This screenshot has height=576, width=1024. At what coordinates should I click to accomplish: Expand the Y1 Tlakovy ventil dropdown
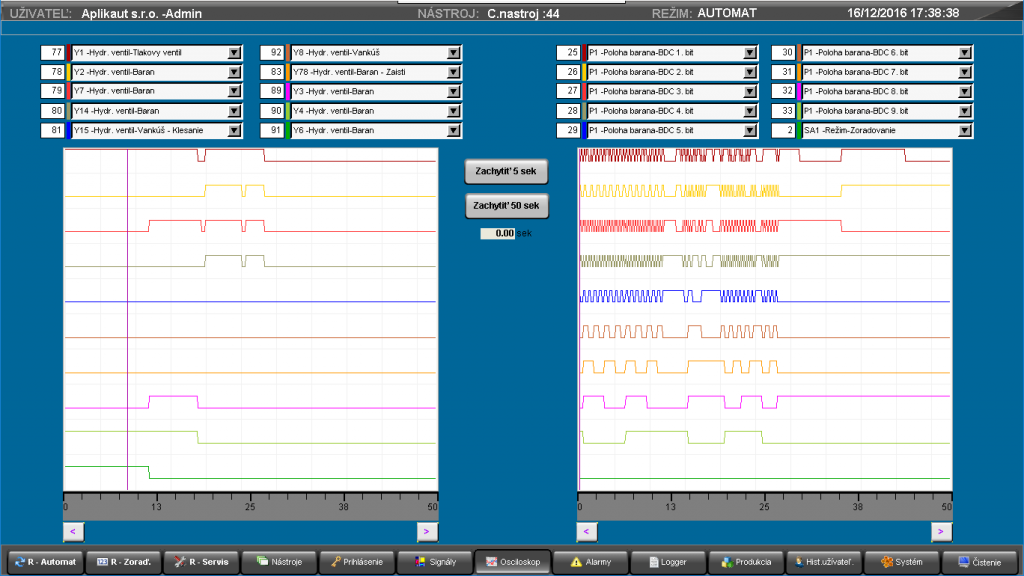pyautogui.click(x=234, y=53)
